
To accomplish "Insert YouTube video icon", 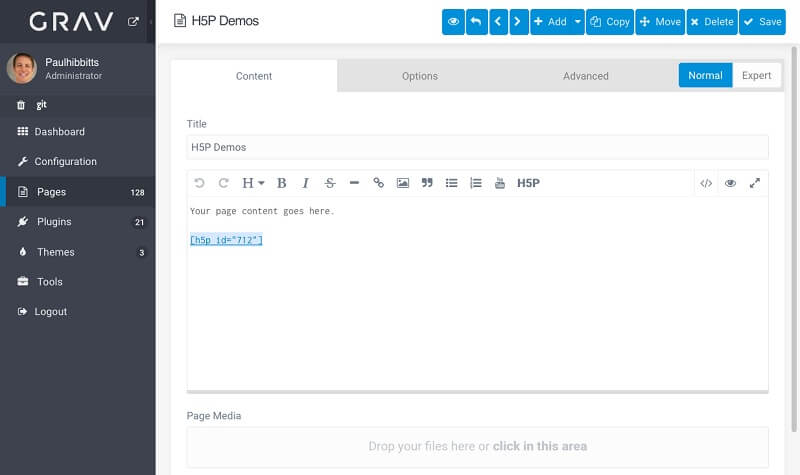I will point(500,183).
